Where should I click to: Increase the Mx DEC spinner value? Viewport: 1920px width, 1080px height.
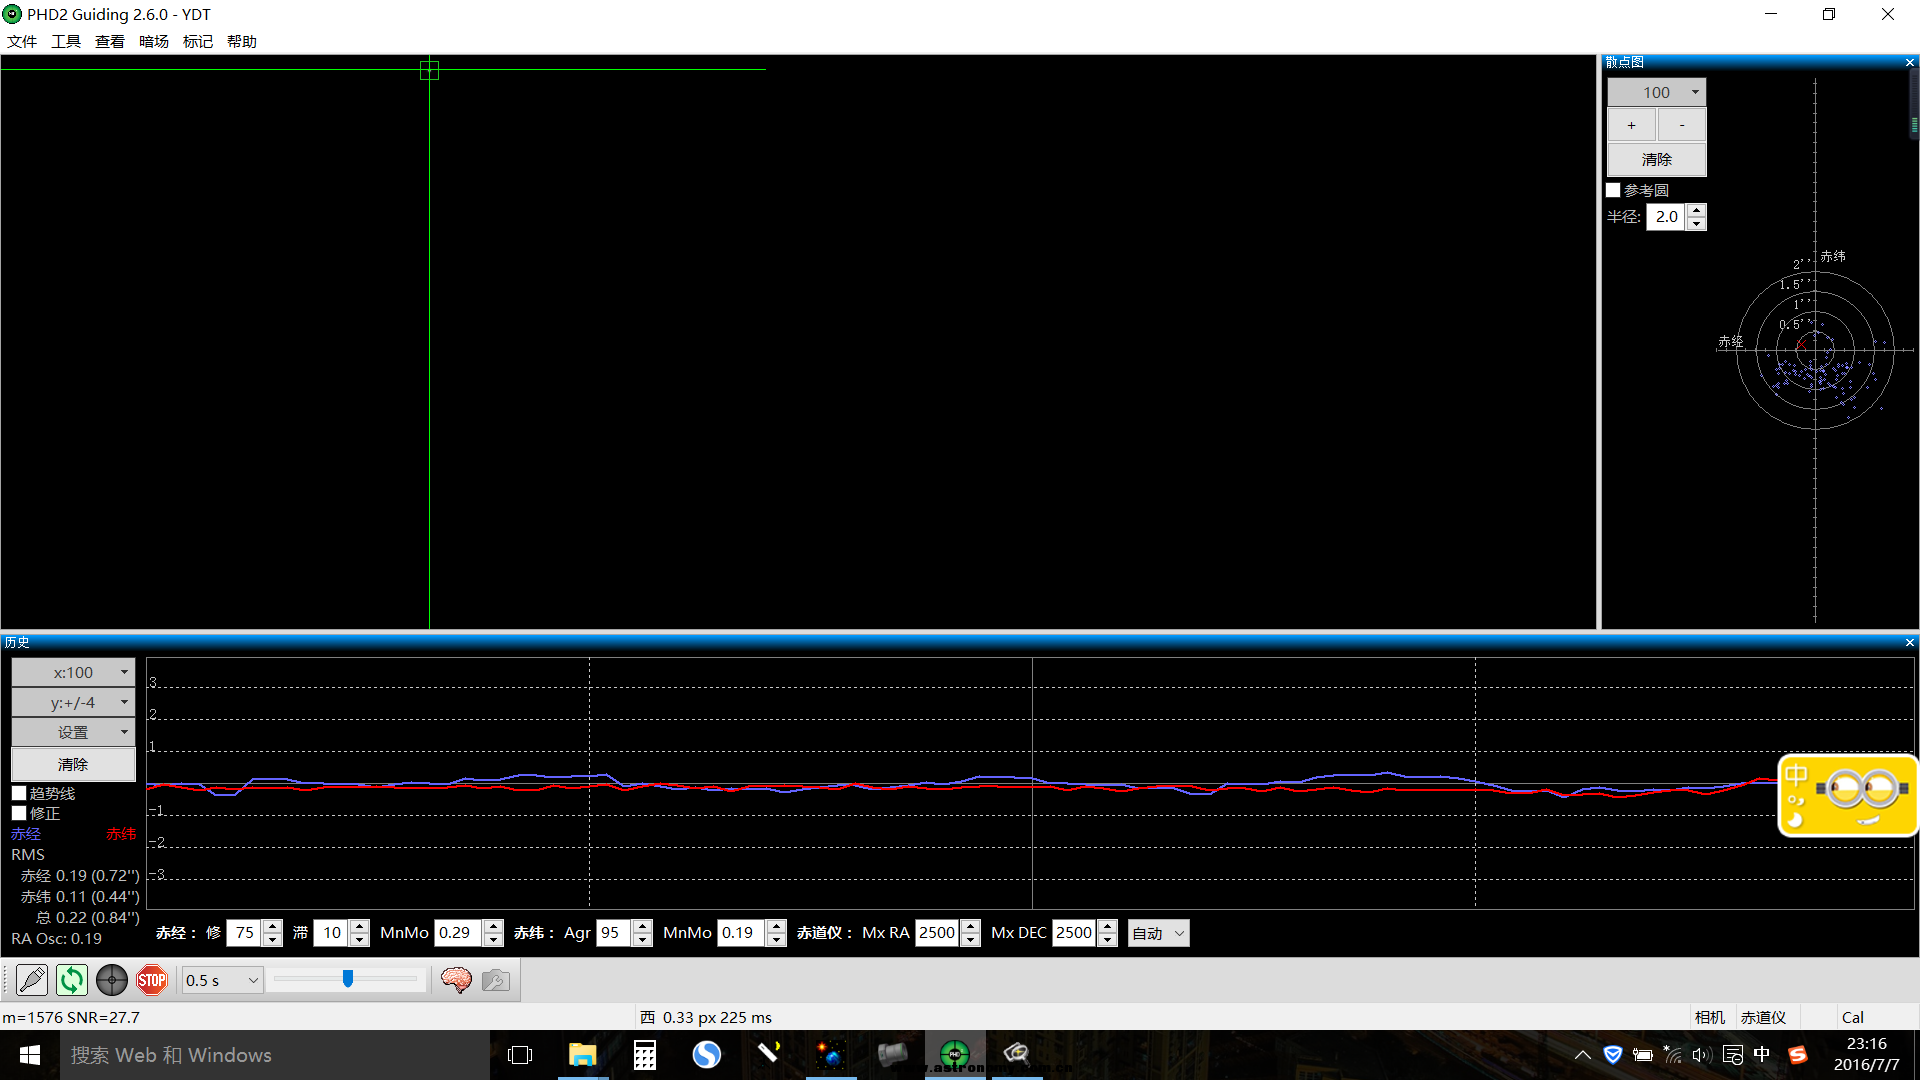pos(1107,927)
